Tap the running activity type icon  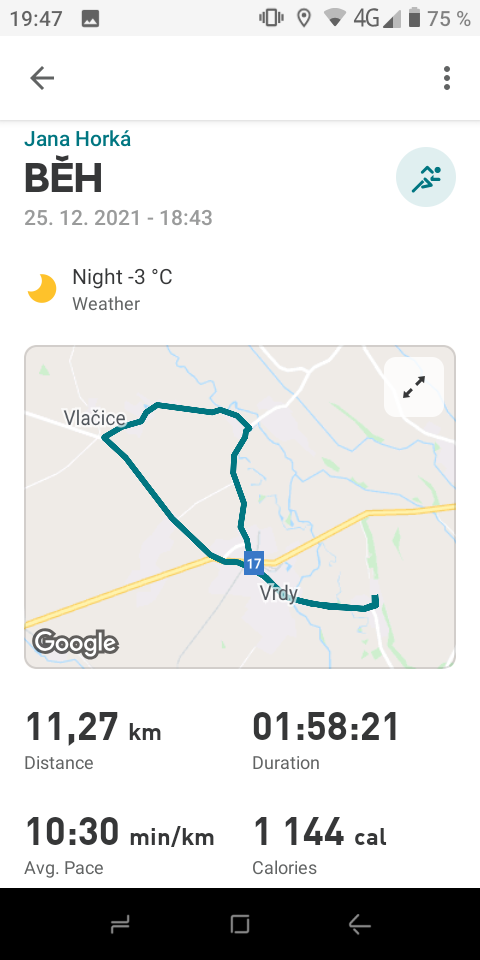(x=426, y=176)
